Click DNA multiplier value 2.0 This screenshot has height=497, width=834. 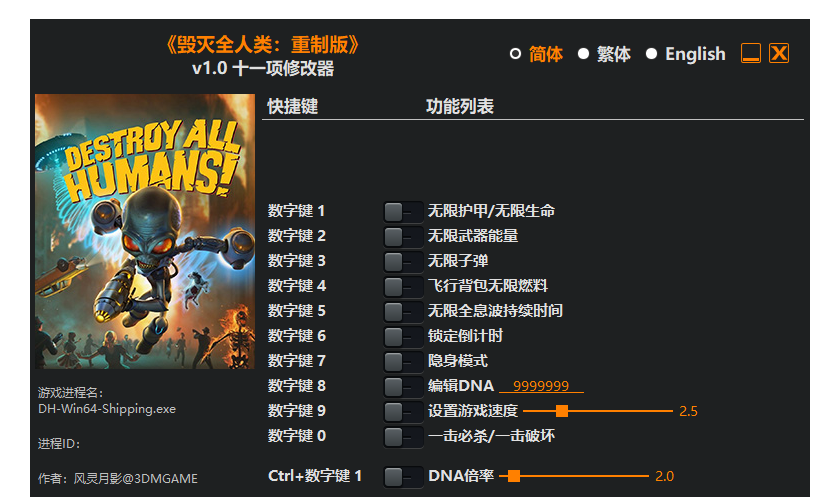(664, 476)
